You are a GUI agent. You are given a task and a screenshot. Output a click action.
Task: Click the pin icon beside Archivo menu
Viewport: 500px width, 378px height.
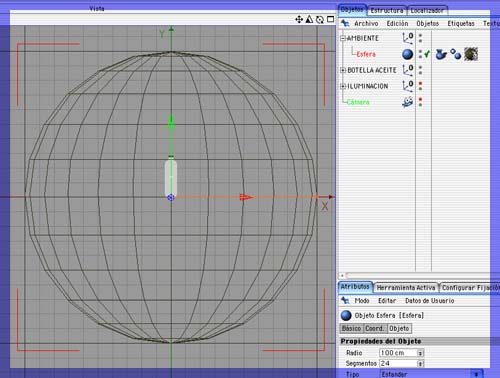coord(345,23)
